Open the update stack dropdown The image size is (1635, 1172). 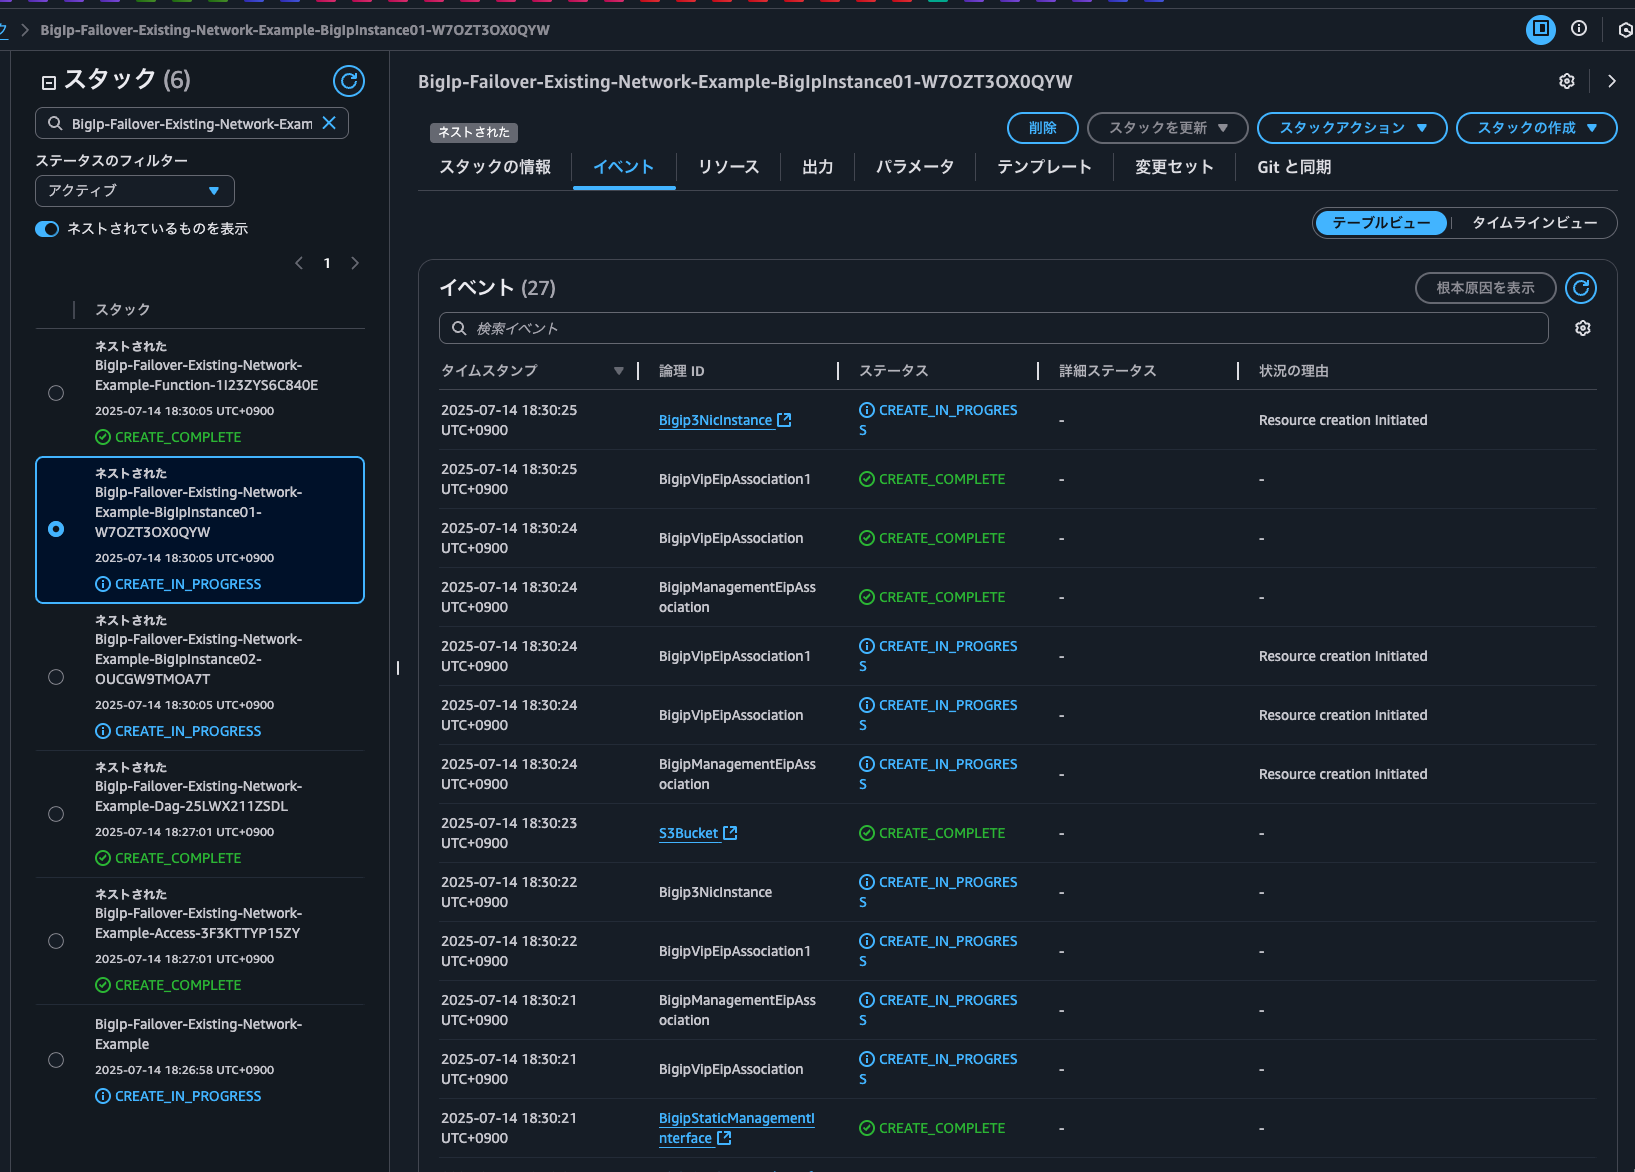1167,128
